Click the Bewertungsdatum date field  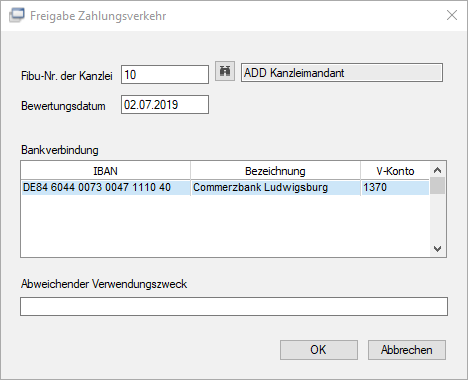click(165, 105)
